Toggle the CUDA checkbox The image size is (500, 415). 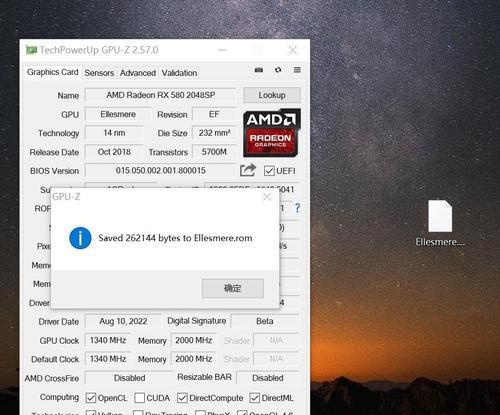[139, 398]
